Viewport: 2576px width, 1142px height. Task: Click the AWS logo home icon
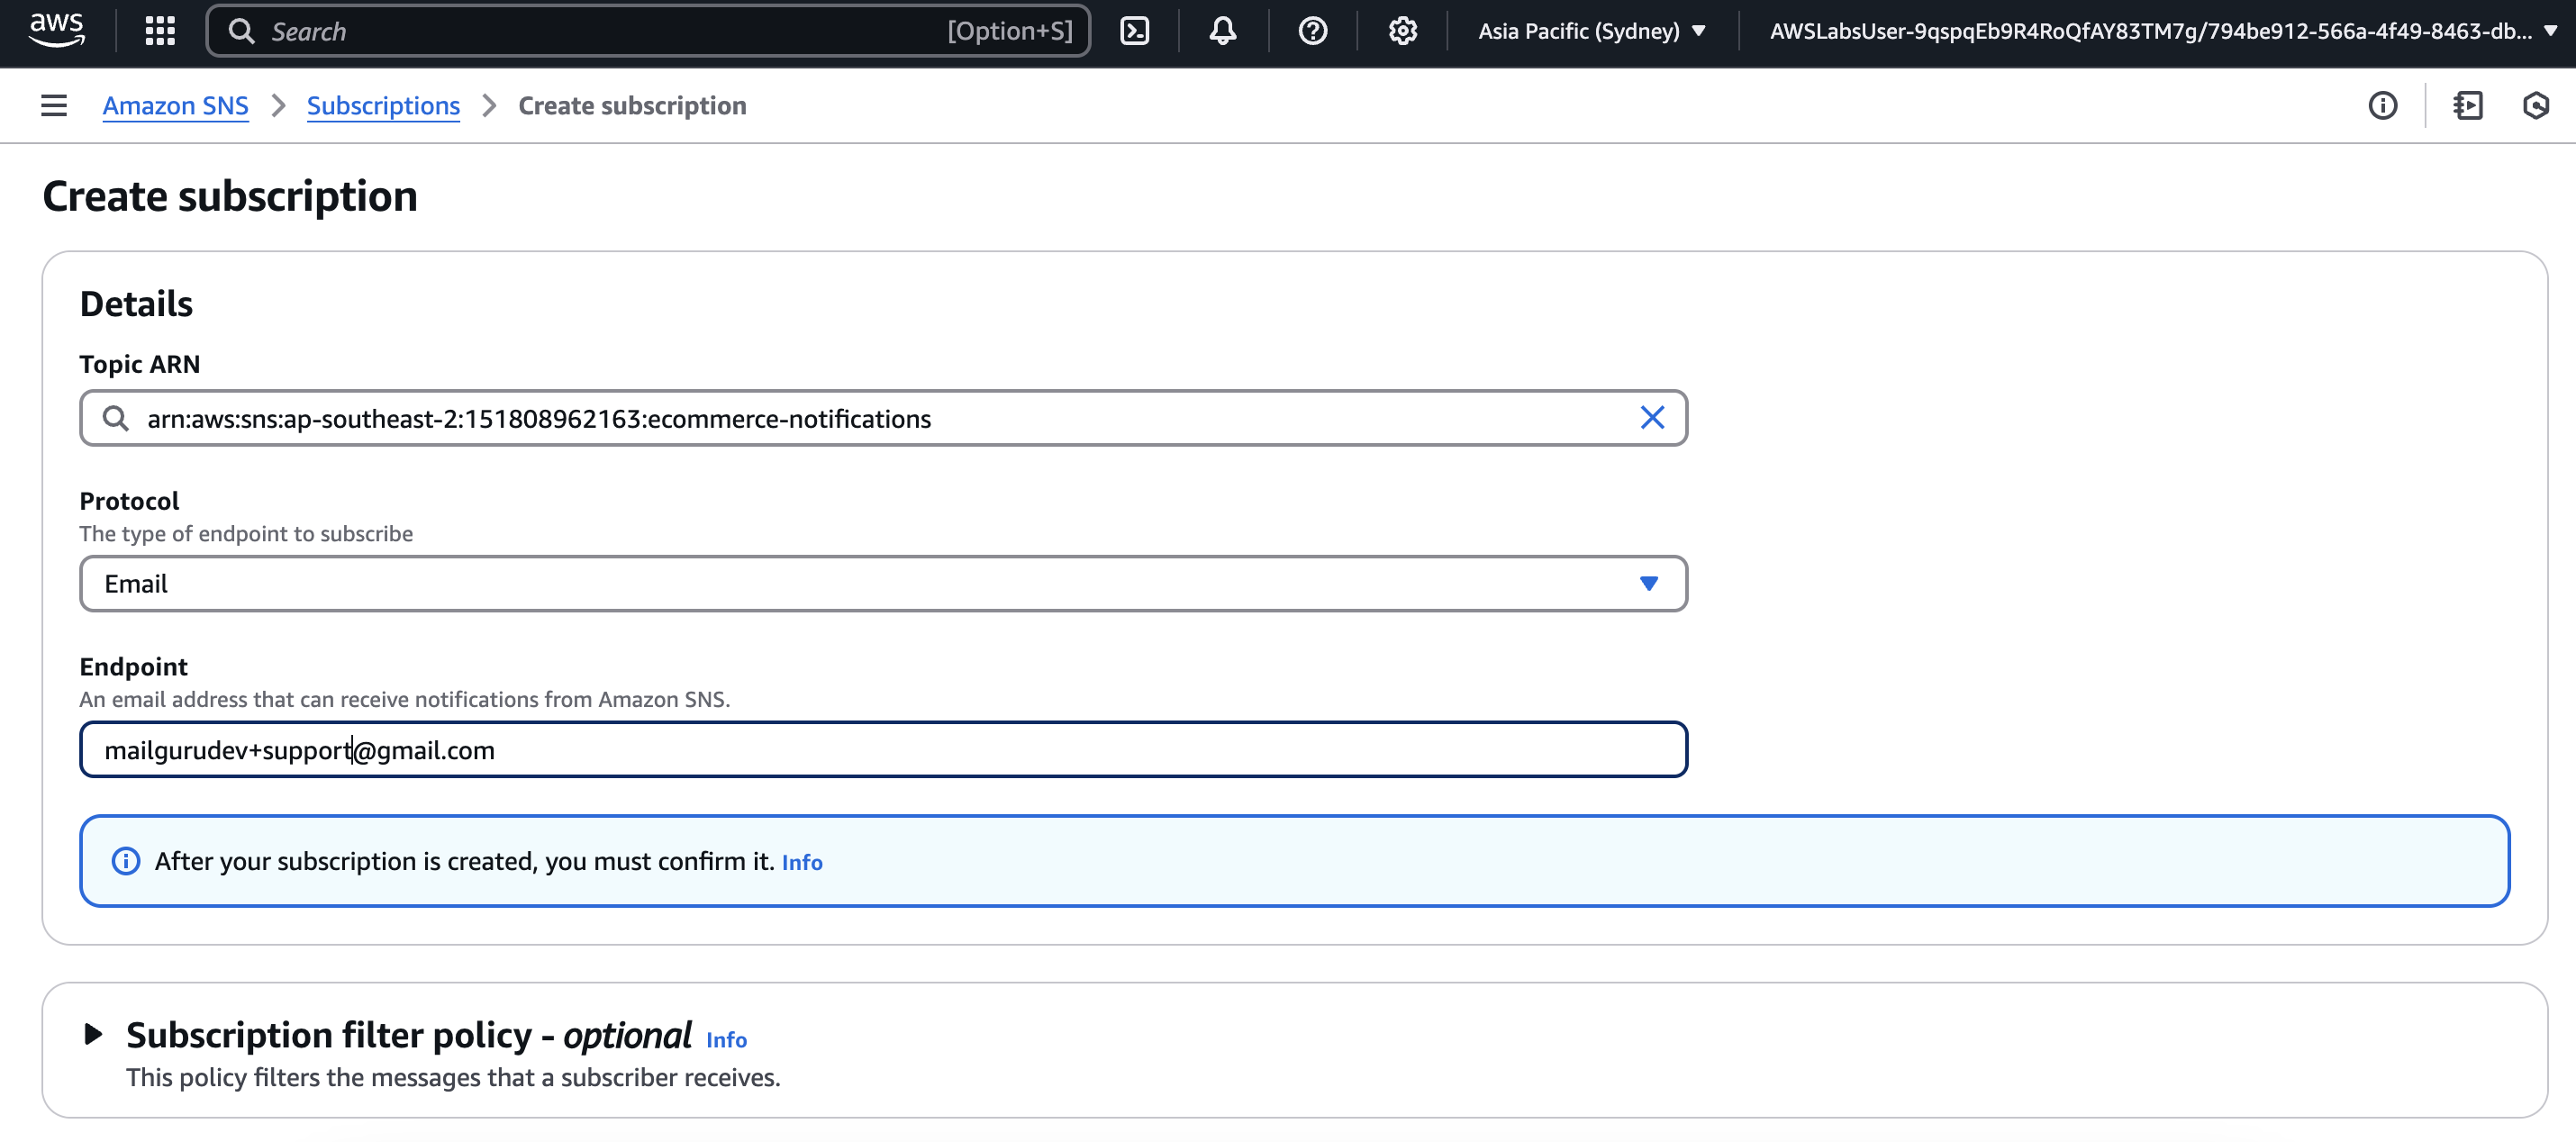pyautogui.click(x=57, y=30)
